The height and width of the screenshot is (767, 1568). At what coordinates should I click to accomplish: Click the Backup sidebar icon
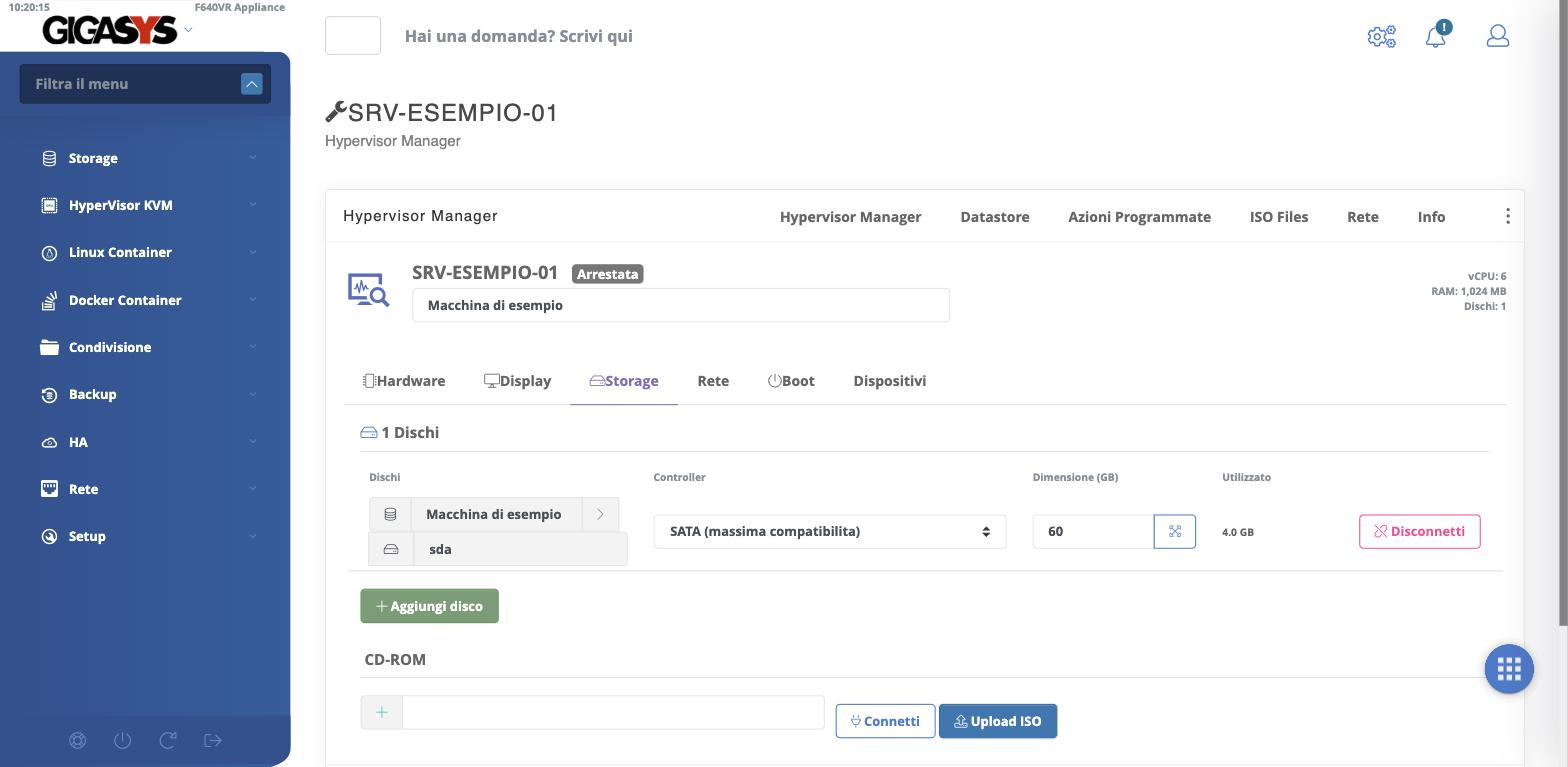(49, 395)
